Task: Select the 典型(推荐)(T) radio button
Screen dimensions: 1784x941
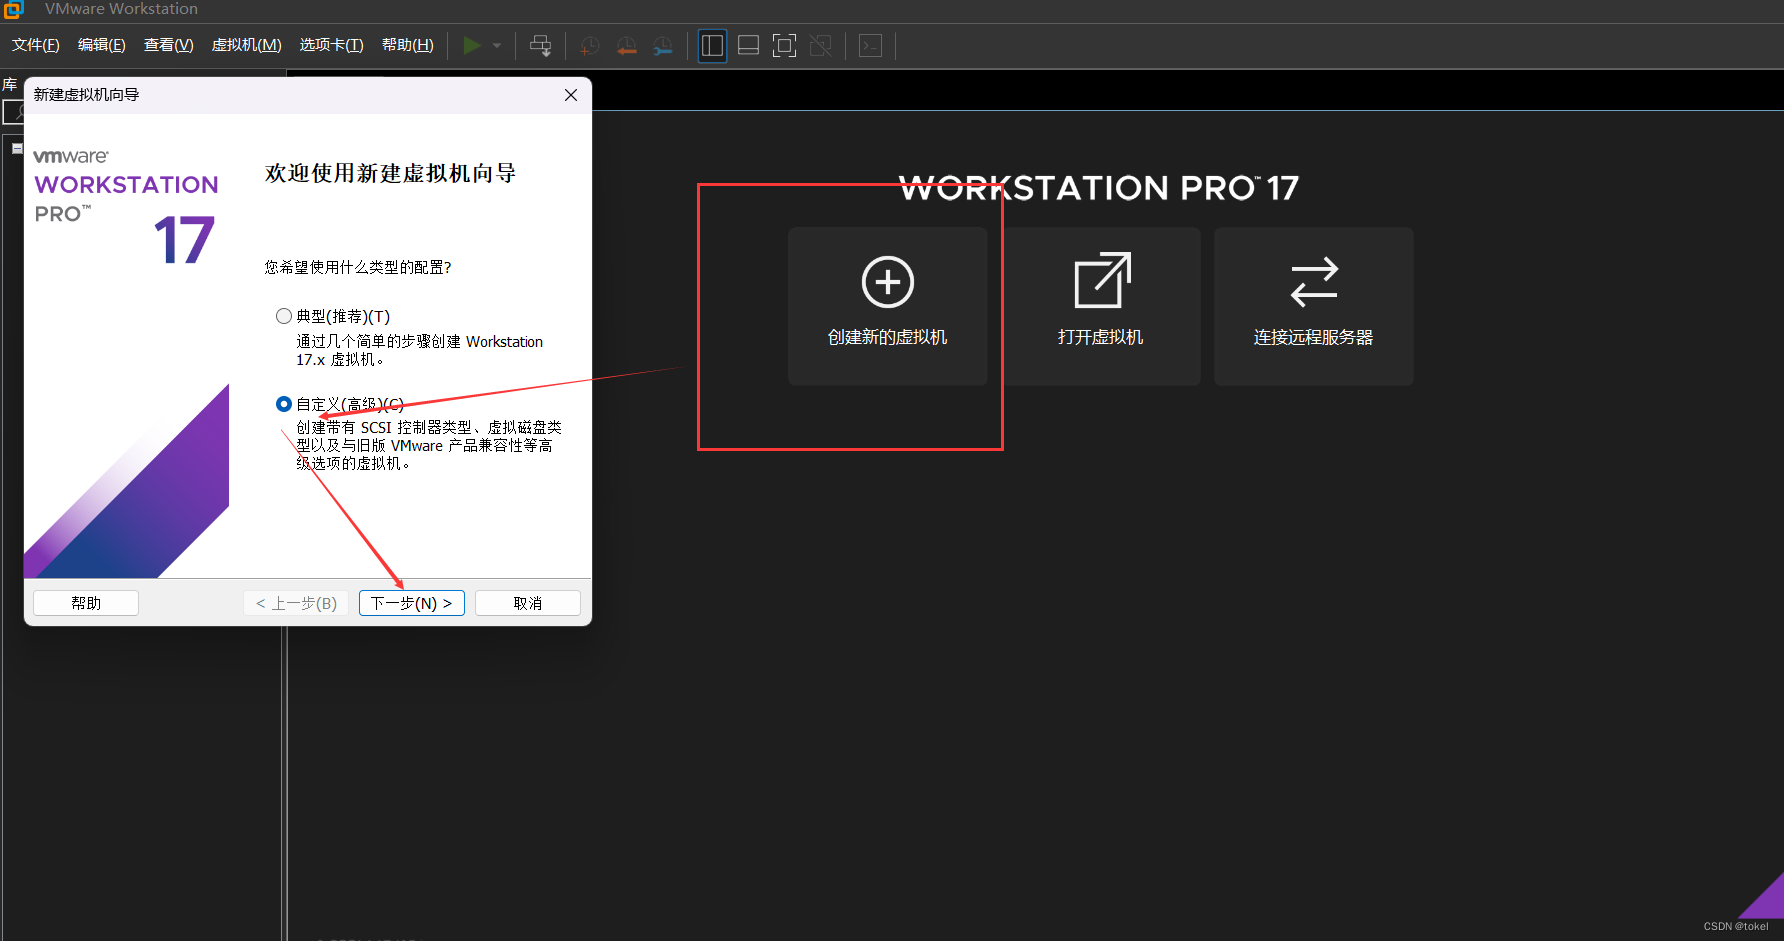Action: click(x=284, y=316)
